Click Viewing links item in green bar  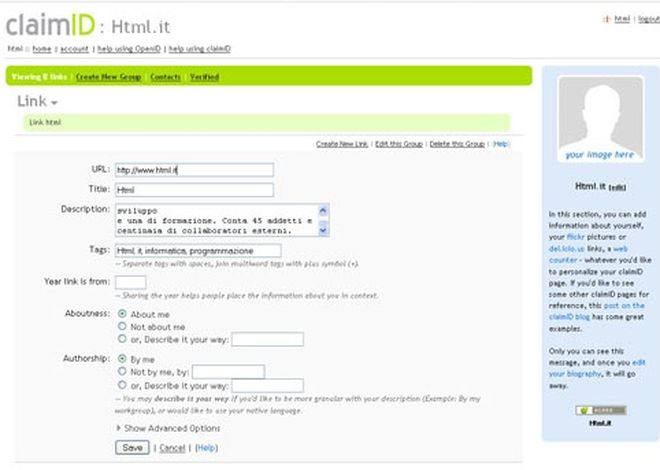click(39, 77)
